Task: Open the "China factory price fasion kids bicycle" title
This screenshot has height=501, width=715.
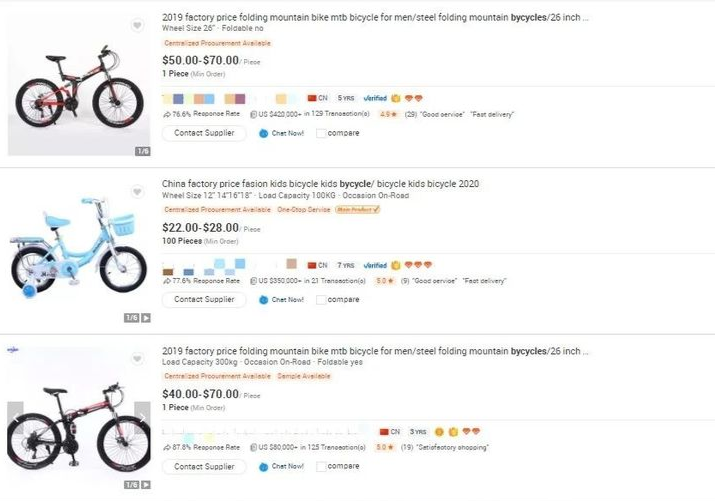Action: tap(320, 184)
